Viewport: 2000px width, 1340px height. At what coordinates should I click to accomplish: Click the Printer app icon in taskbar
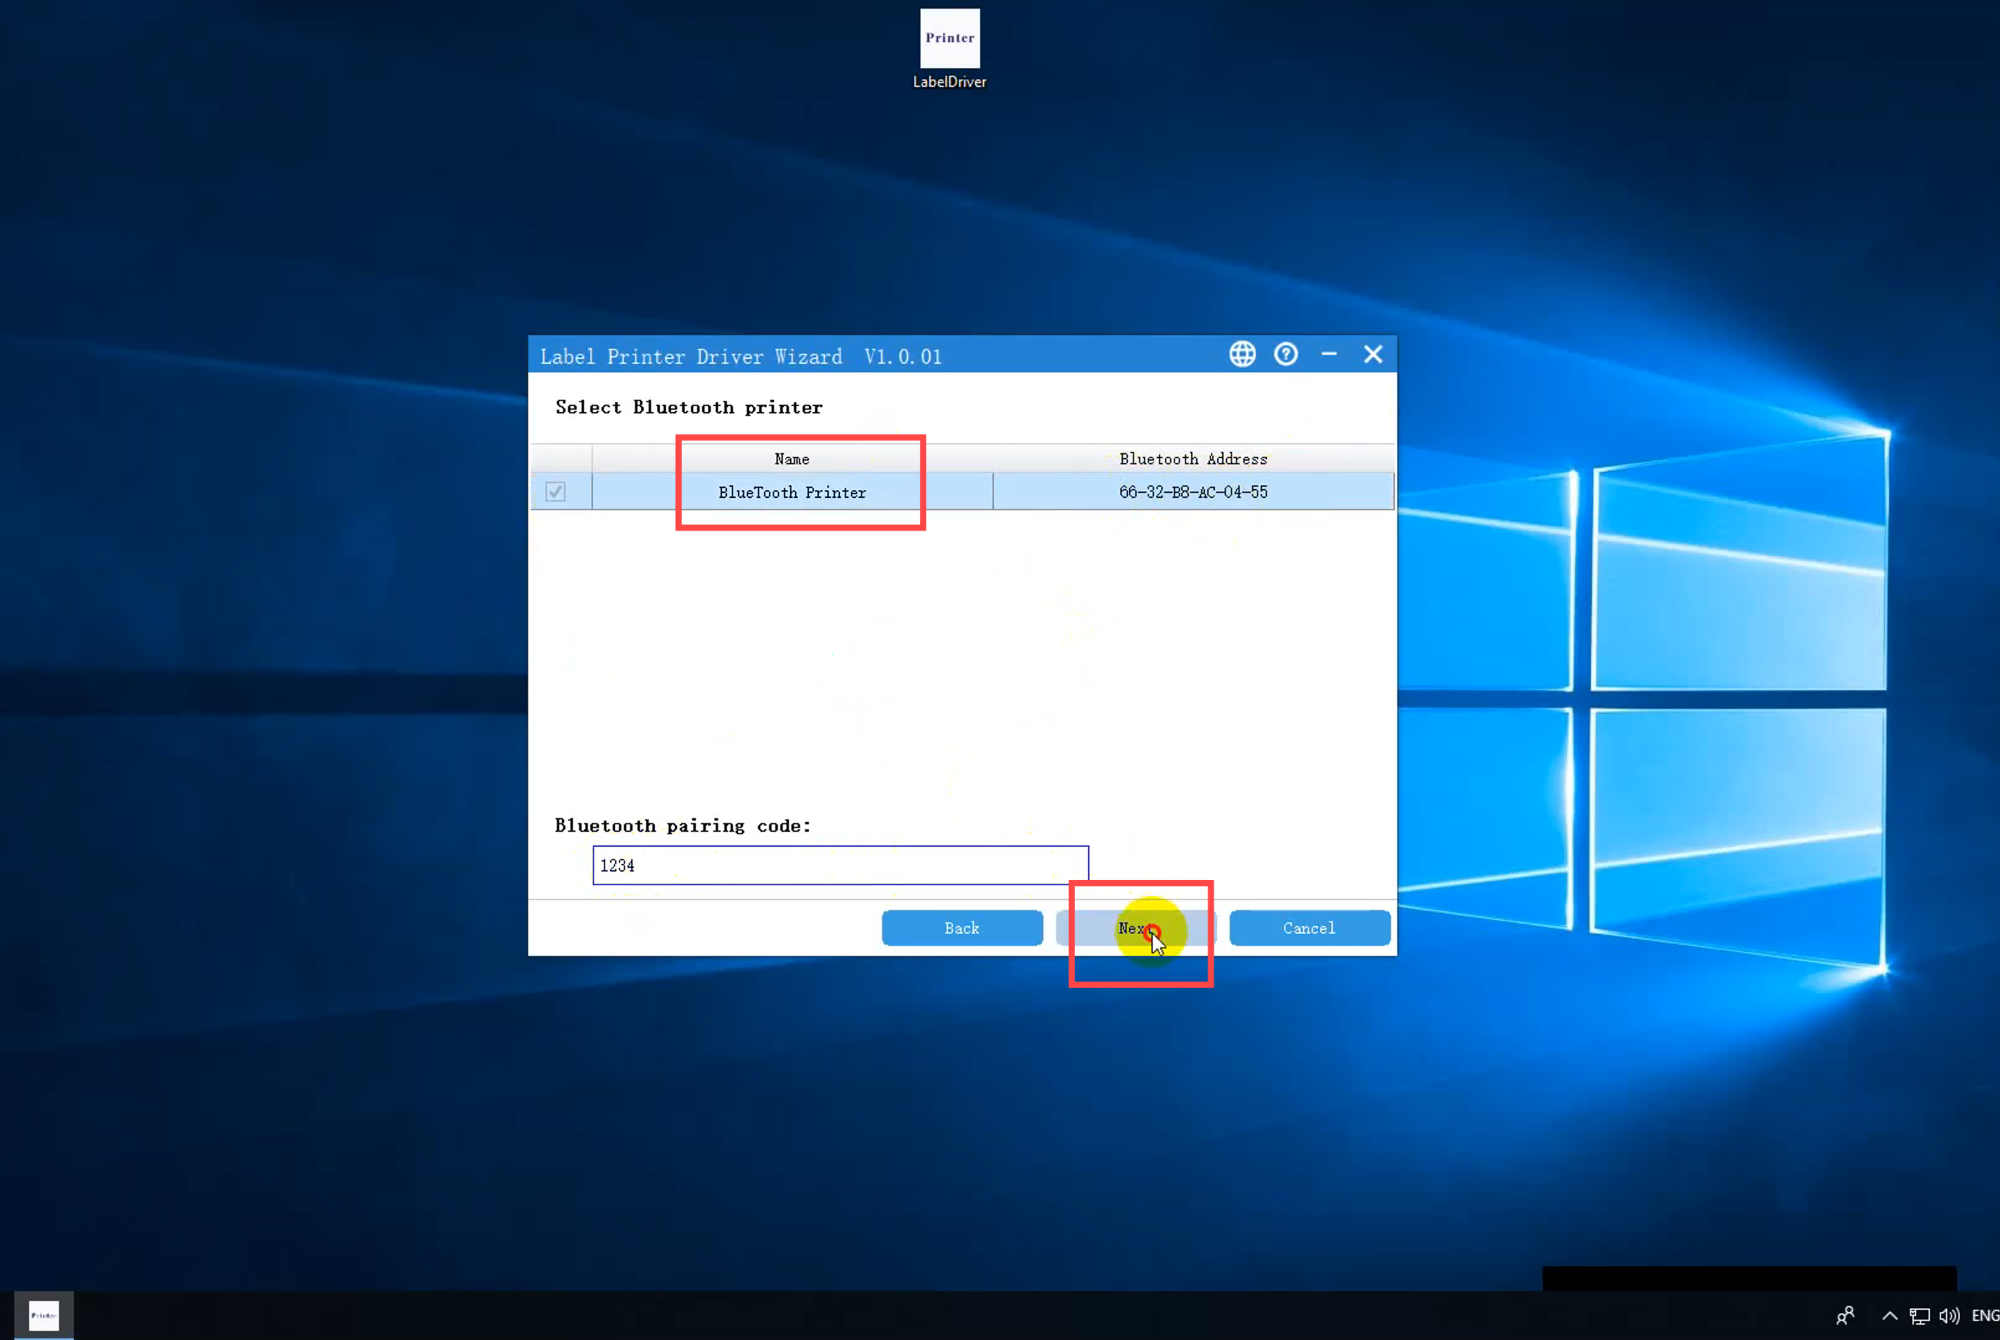pos(44,1316)
